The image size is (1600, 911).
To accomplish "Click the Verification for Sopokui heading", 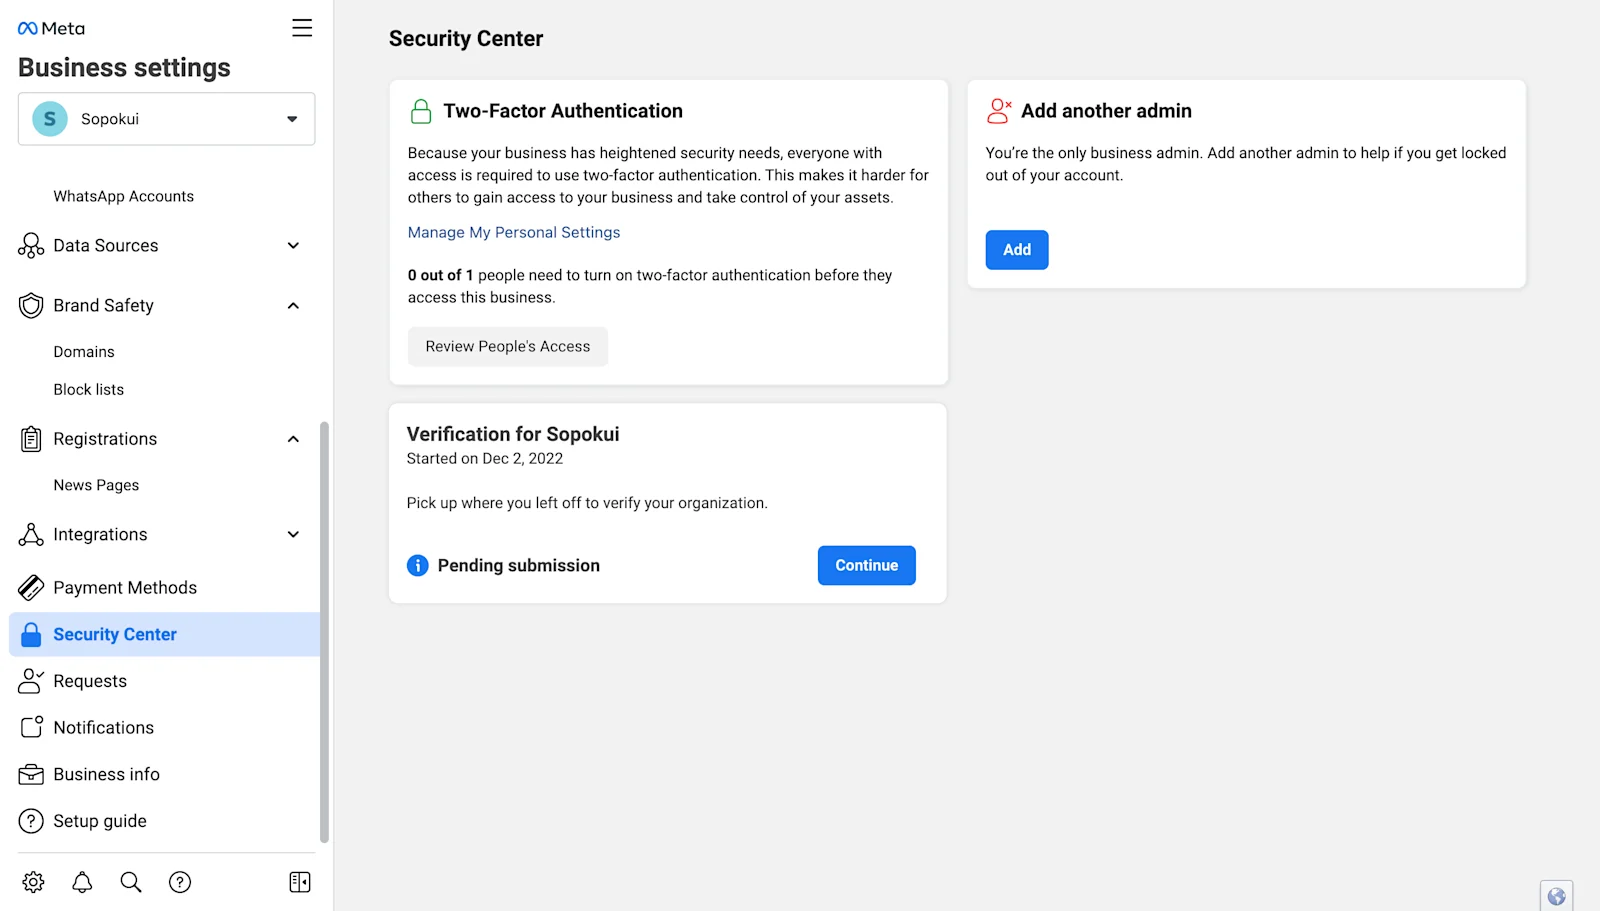I will [513, 435].
